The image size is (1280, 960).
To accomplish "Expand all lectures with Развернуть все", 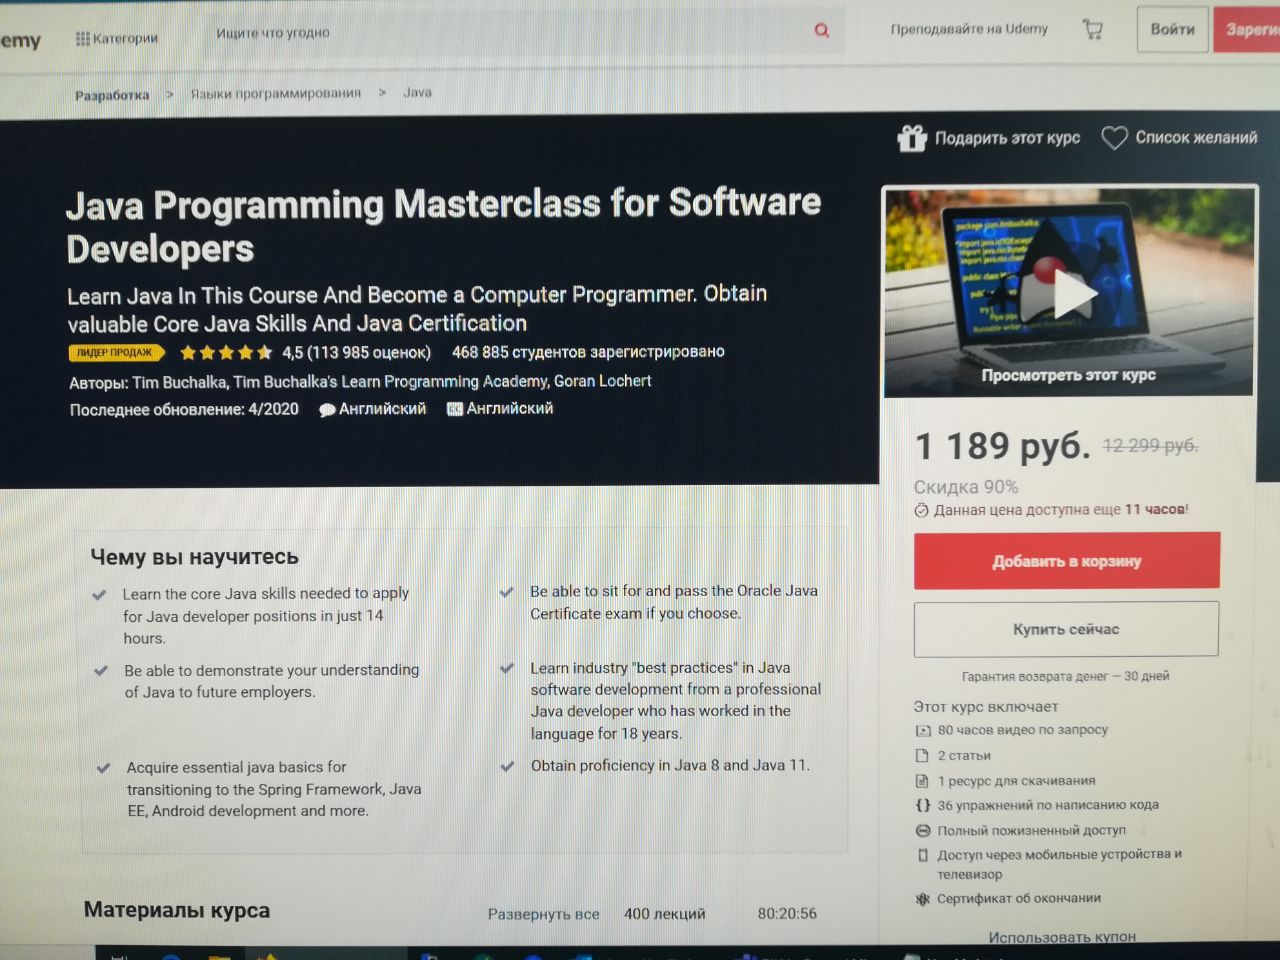I will [543, 914].
